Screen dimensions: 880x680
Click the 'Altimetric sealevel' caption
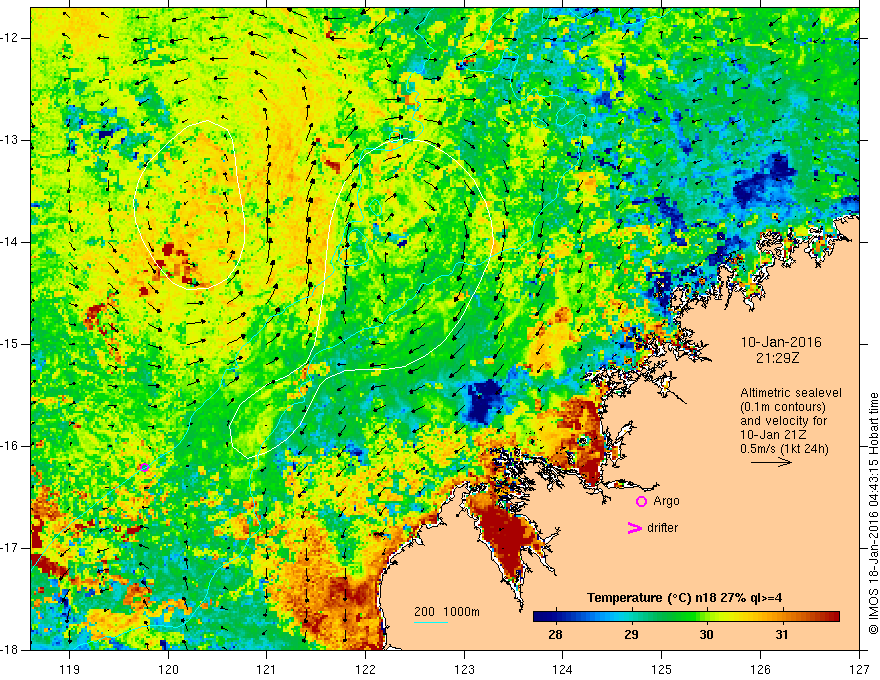[x=791, y=393]
